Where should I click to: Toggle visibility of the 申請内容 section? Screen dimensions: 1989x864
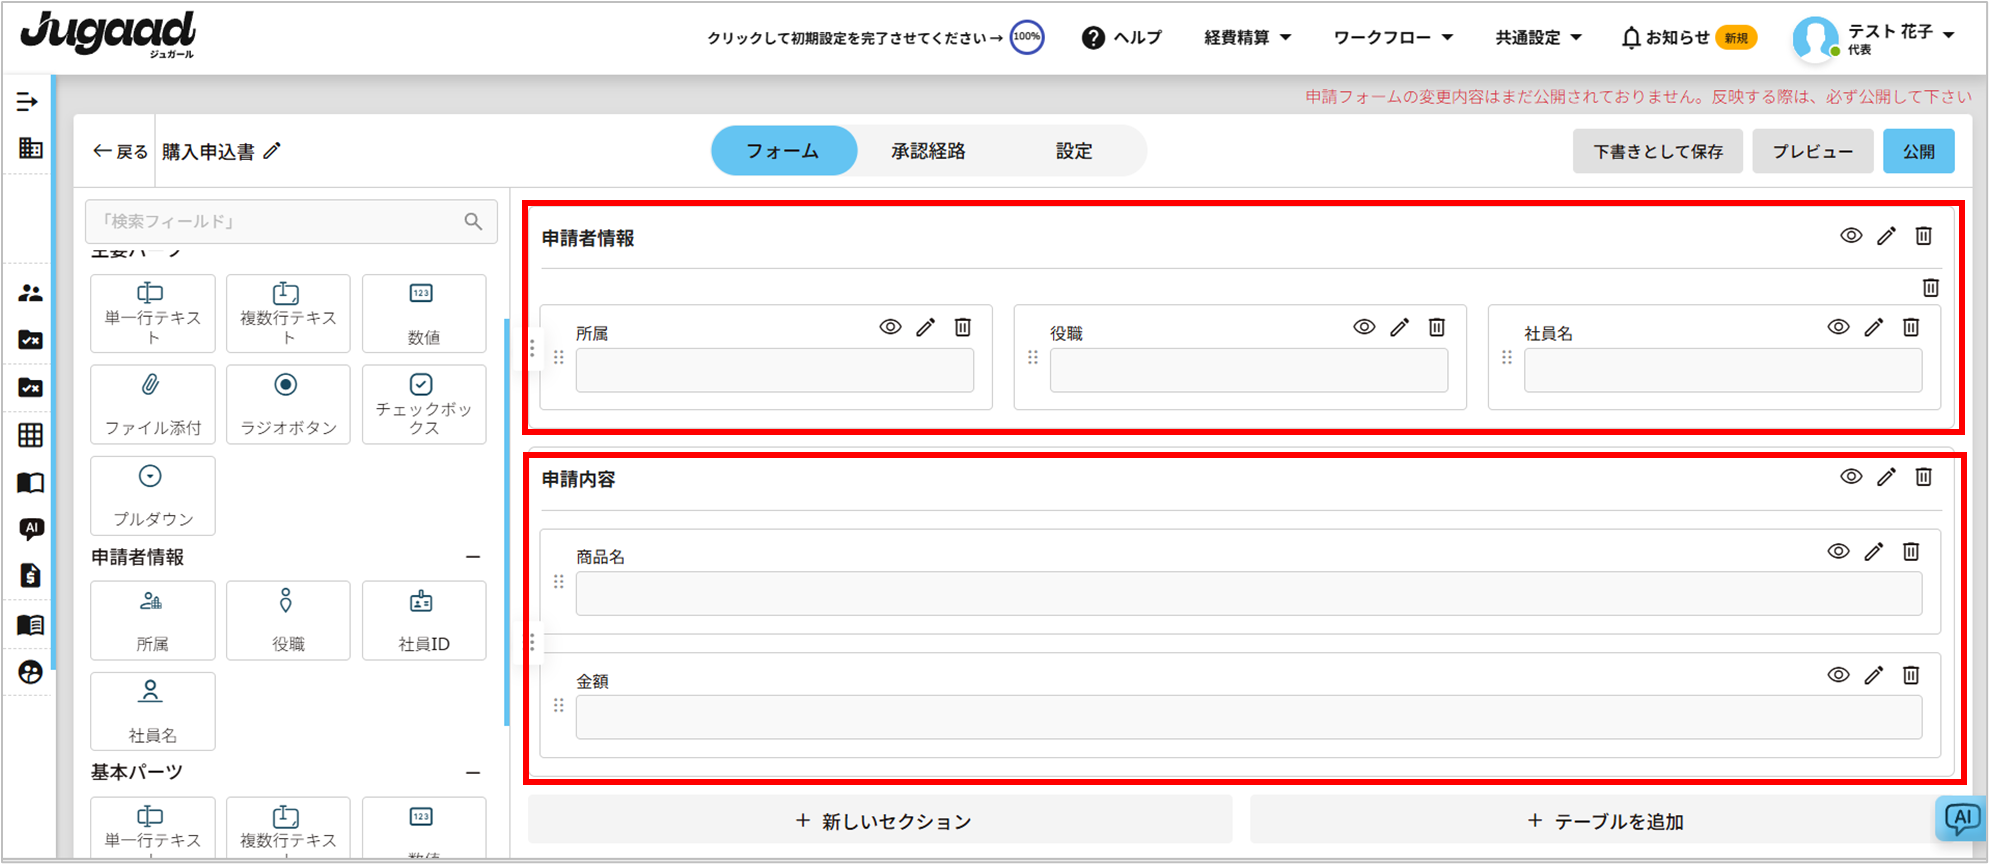[1851, 477]
